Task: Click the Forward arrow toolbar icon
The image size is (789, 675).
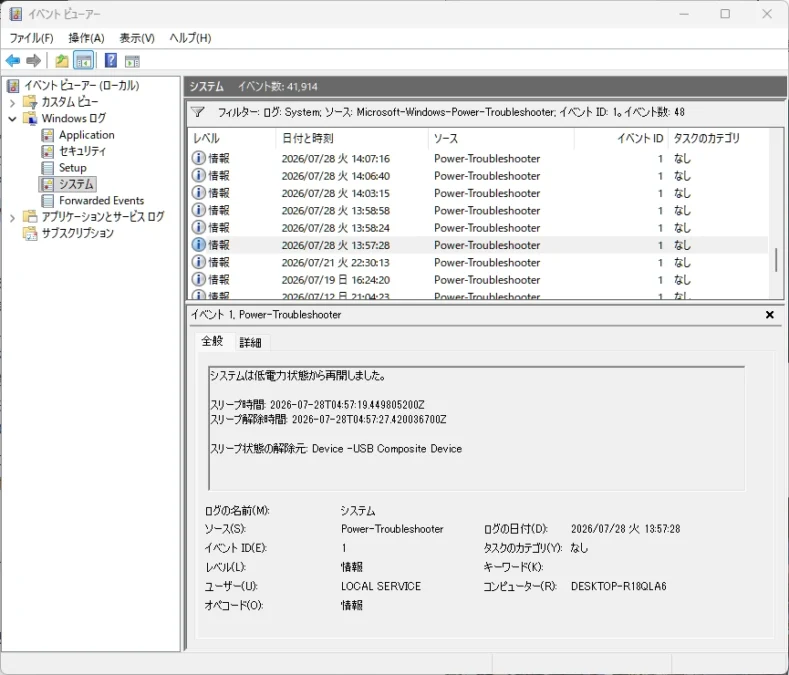Action: [x=33, y=61]
